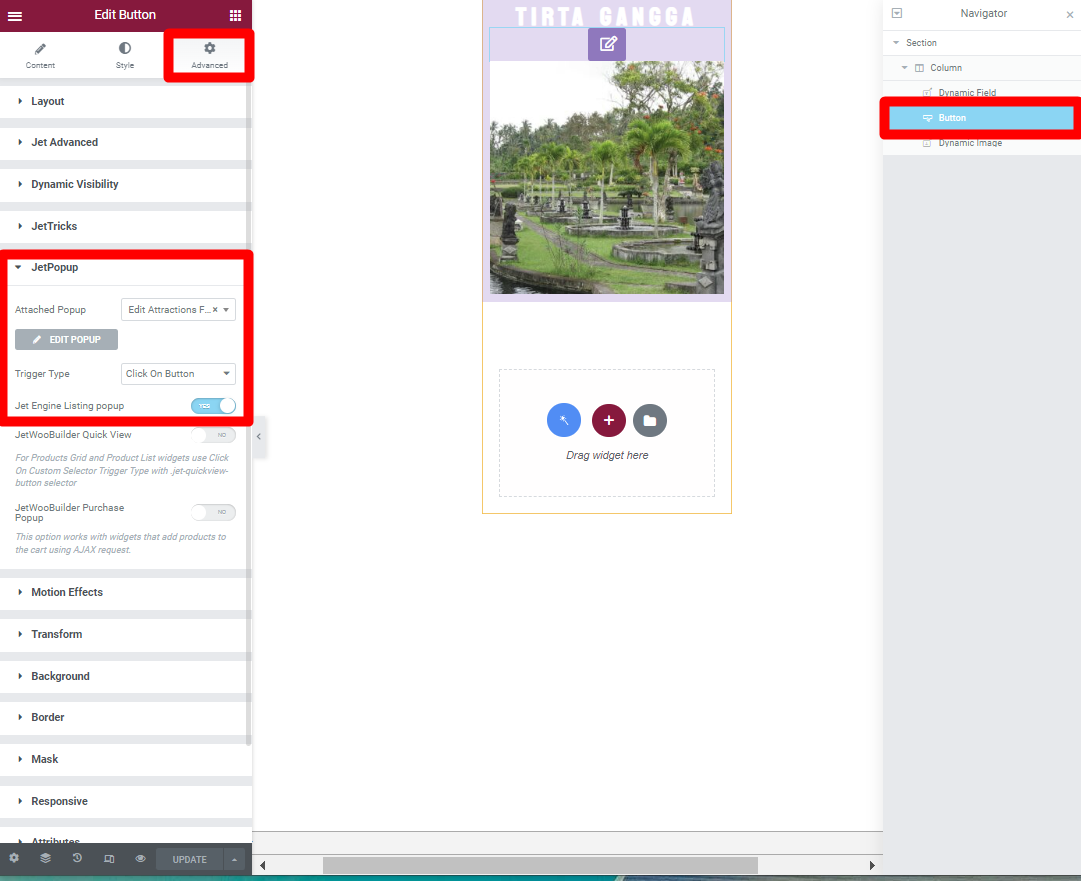Viewport: 1081px width, 881px height.
Task: Open the History icon in bottom bar
Action: [77, 859]
